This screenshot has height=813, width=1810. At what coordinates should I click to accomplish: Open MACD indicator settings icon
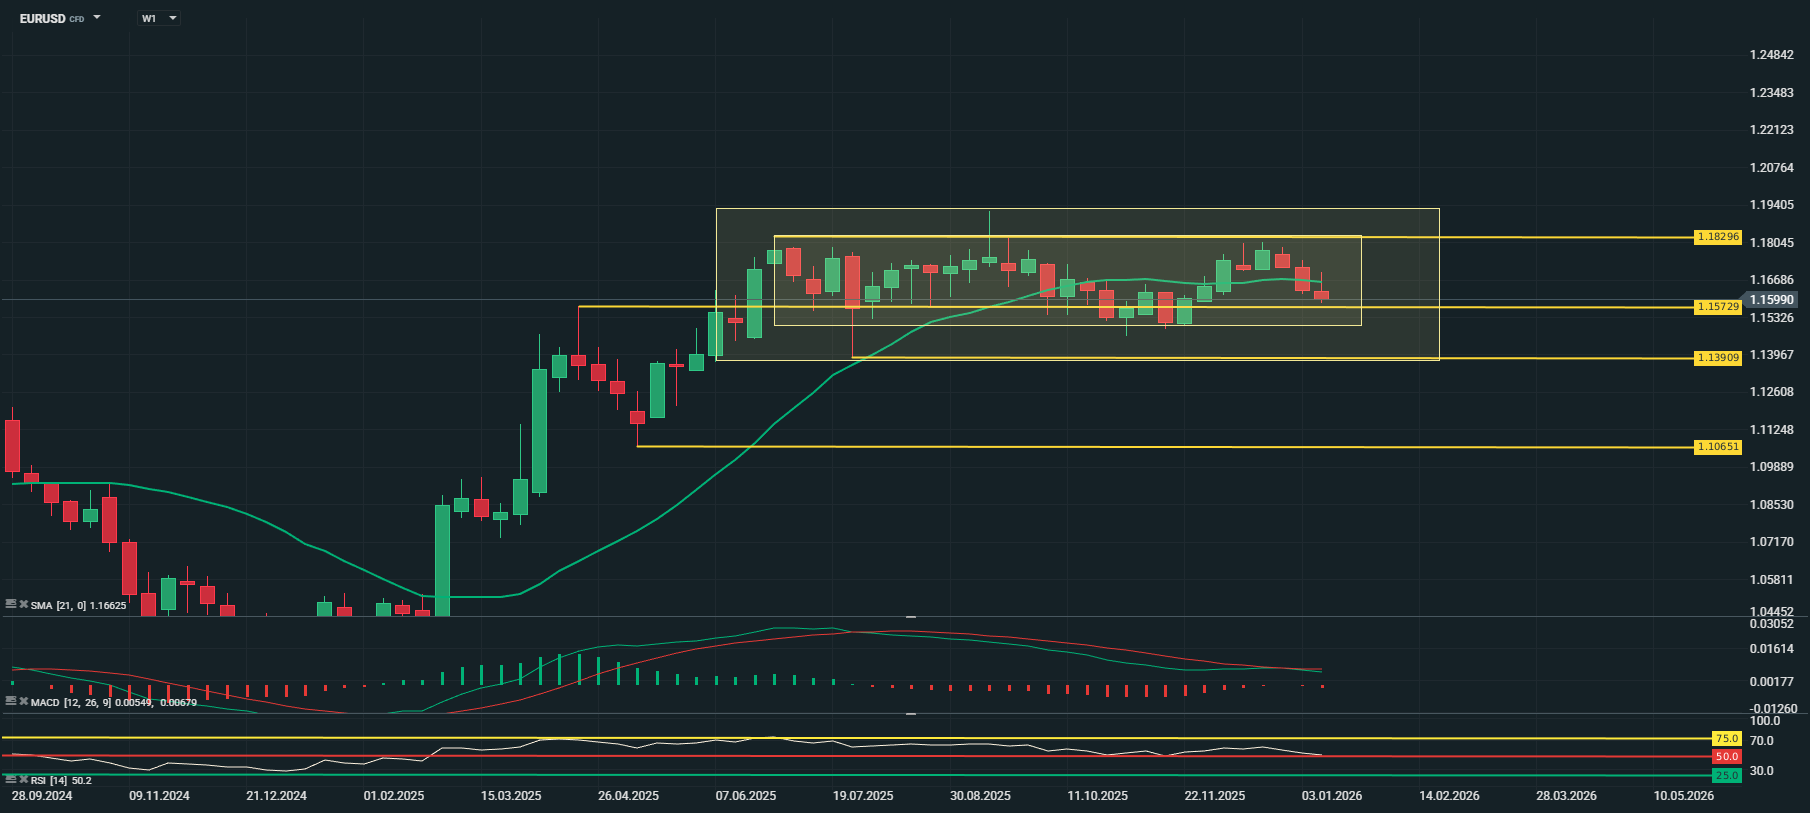tap(11, 701)
